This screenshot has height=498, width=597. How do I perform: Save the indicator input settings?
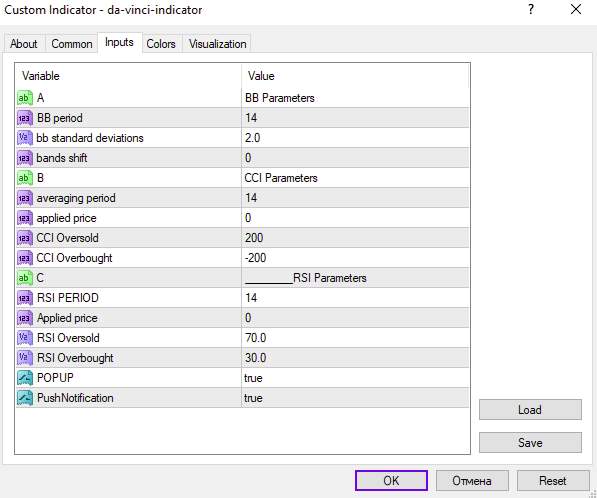click(530, 442)
